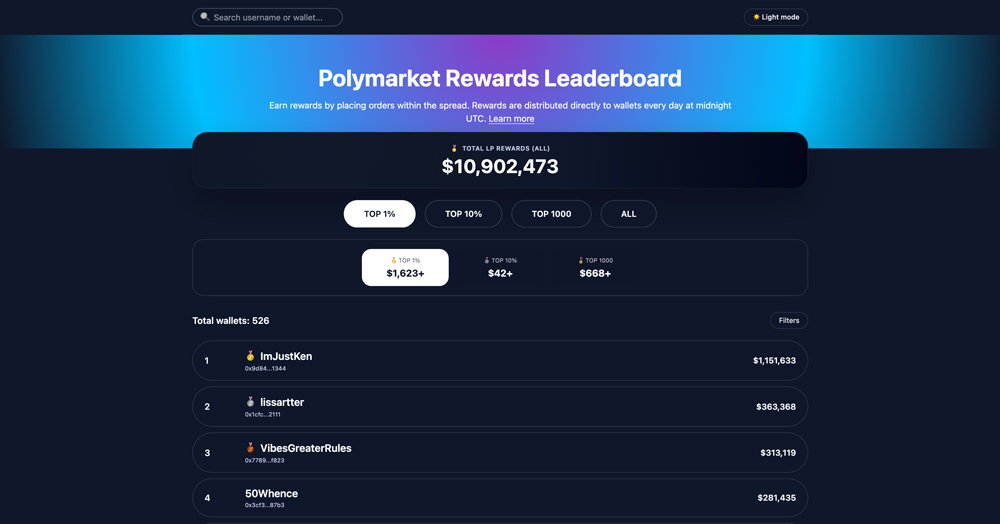Toggle Light mode
The height and width of the screenshot is (524, 1000).
[776, 17]
